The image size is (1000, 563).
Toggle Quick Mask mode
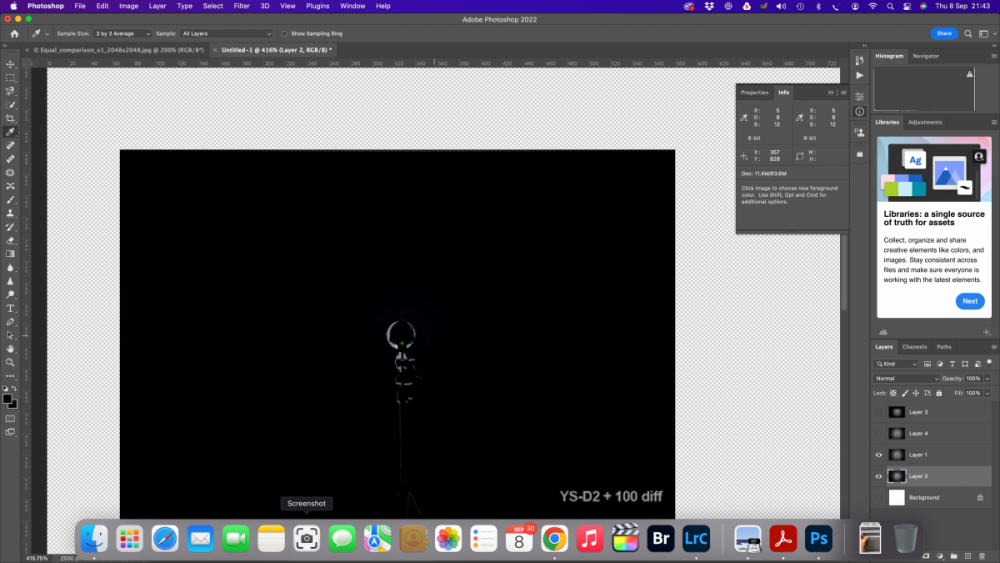point(10,419)
